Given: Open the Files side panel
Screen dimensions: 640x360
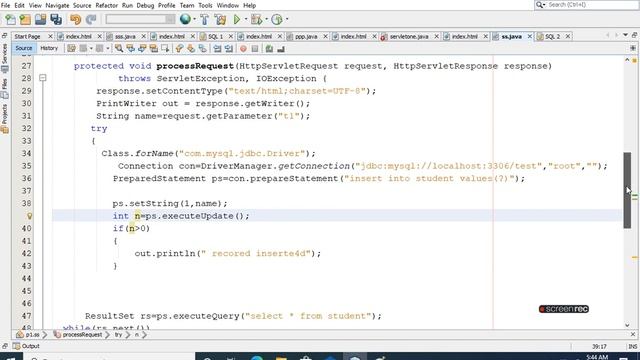Looking at the screenshot, I should point(4,89).
